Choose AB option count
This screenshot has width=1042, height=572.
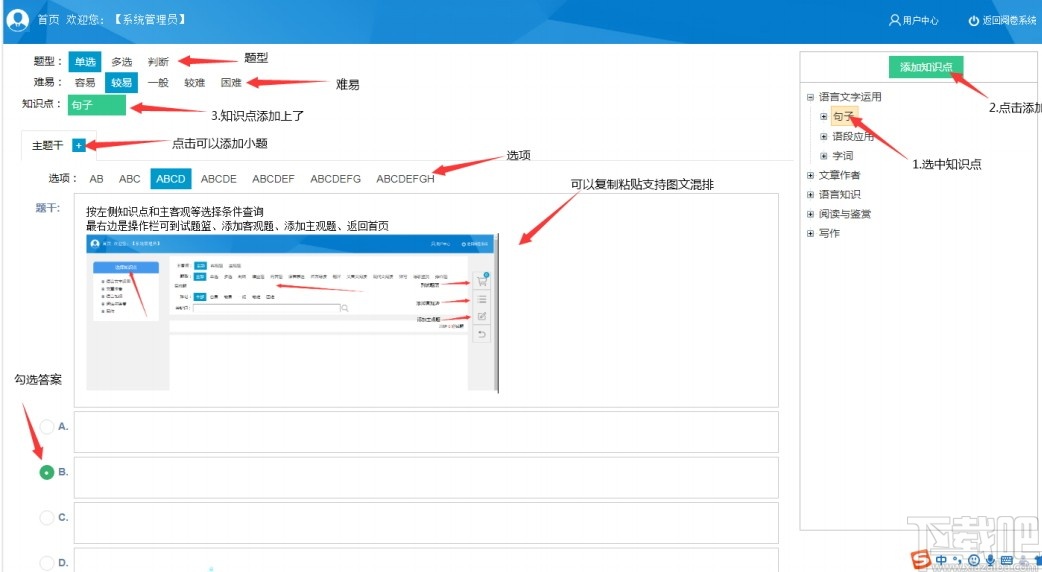[x=96, y=179]
